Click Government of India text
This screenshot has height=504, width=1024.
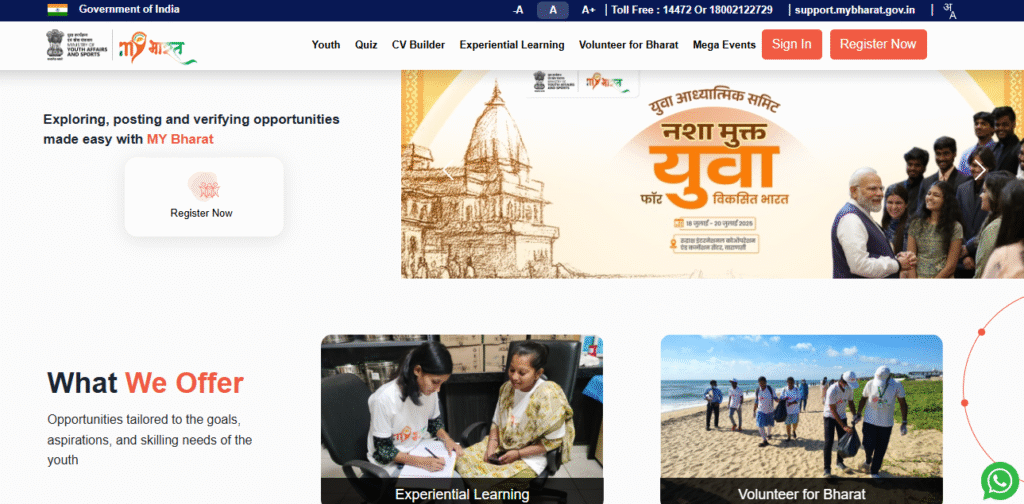pyautogui.click(x=129, y=9)
